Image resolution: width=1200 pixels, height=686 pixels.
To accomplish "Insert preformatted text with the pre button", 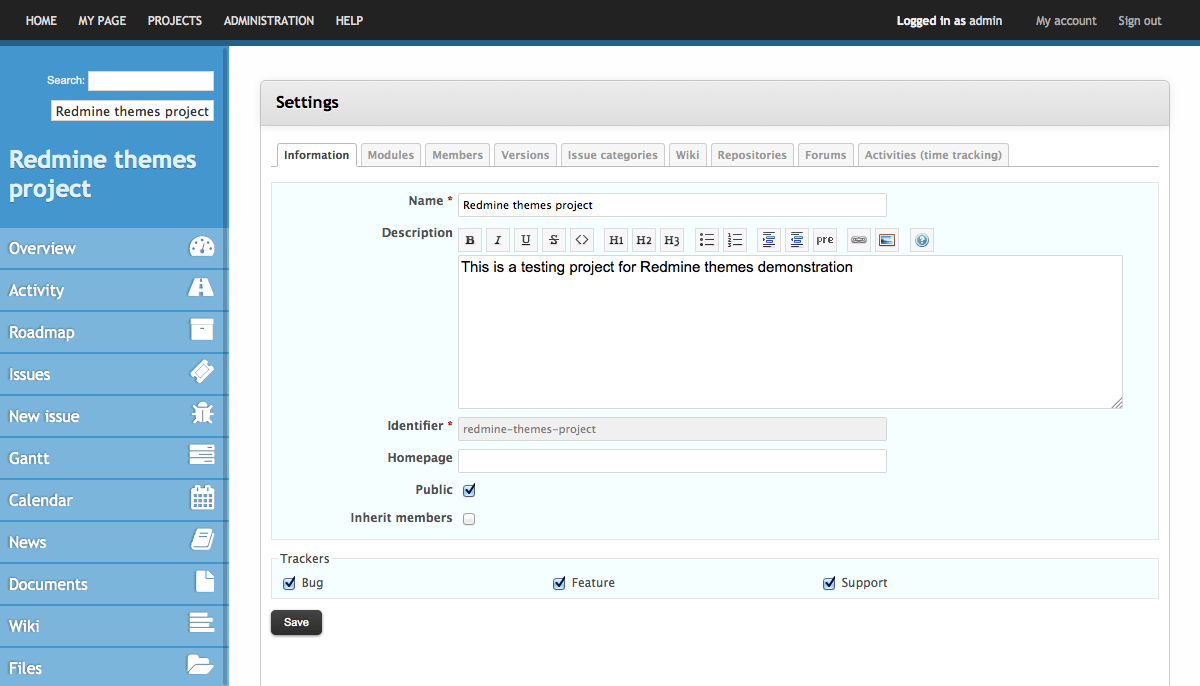I will [x=825, y=240].
